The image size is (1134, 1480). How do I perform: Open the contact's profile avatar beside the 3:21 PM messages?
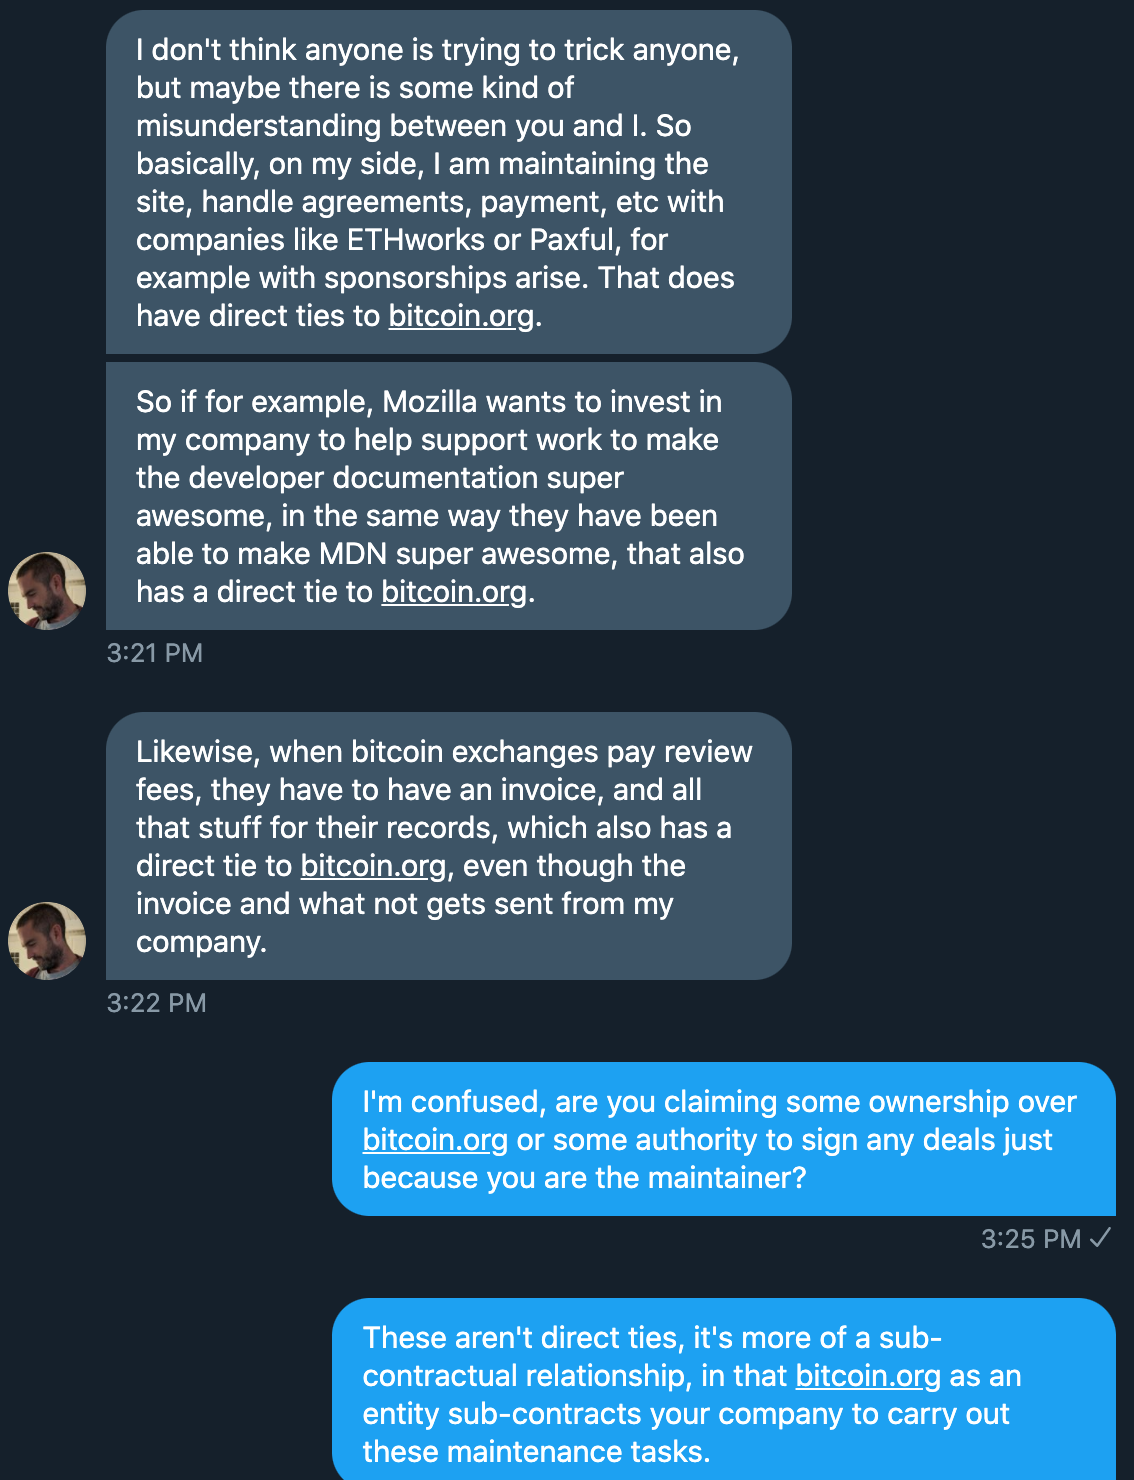[x=47, y=590]
